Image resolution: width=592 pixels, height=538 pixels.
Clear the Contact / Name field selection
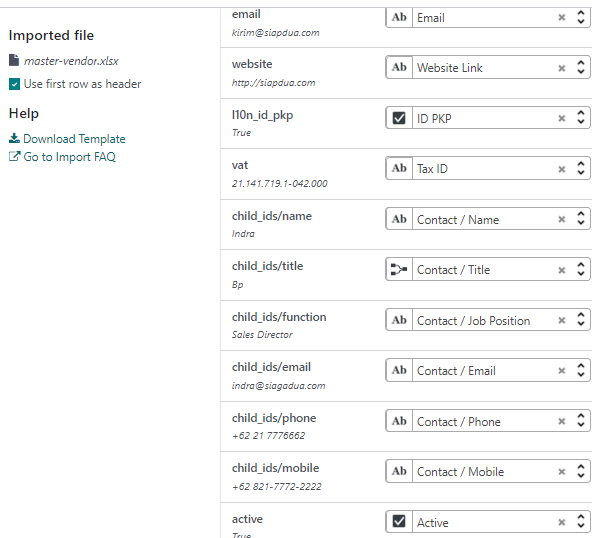[x=562, y=219]
